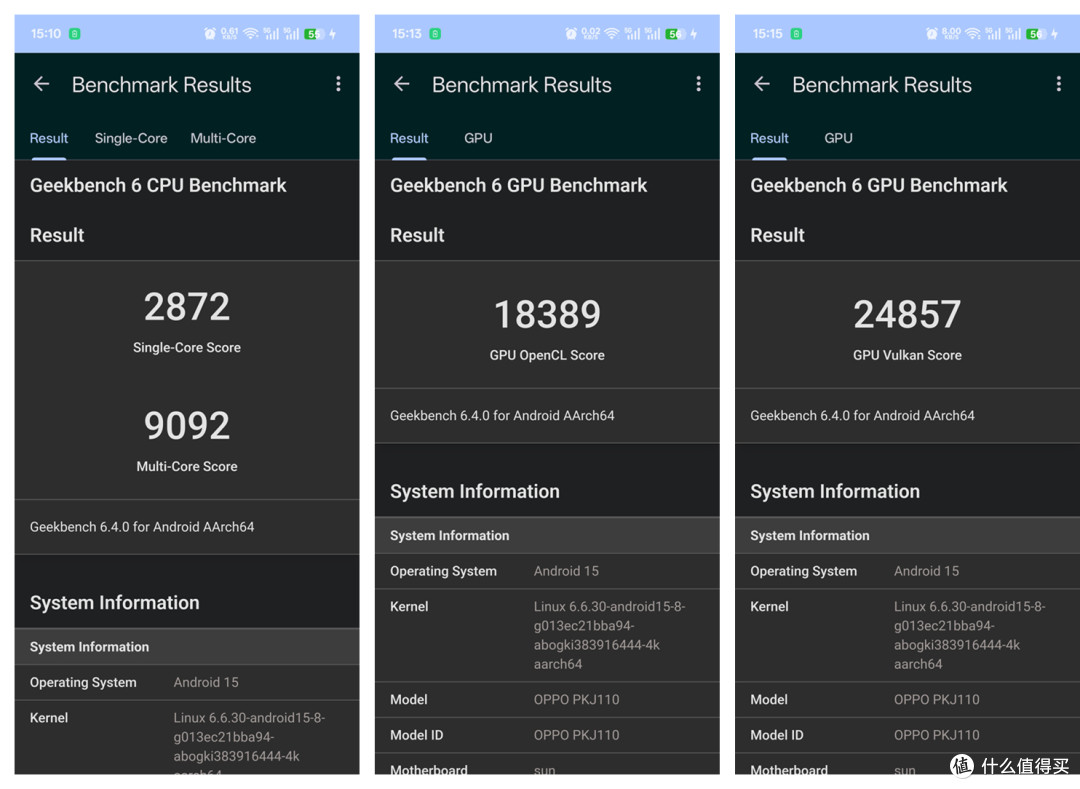1080x789 pixels.
Task: Tap the 什么值得买 watermark logo
Action: pyautogui.click(x=1010, y=766)
